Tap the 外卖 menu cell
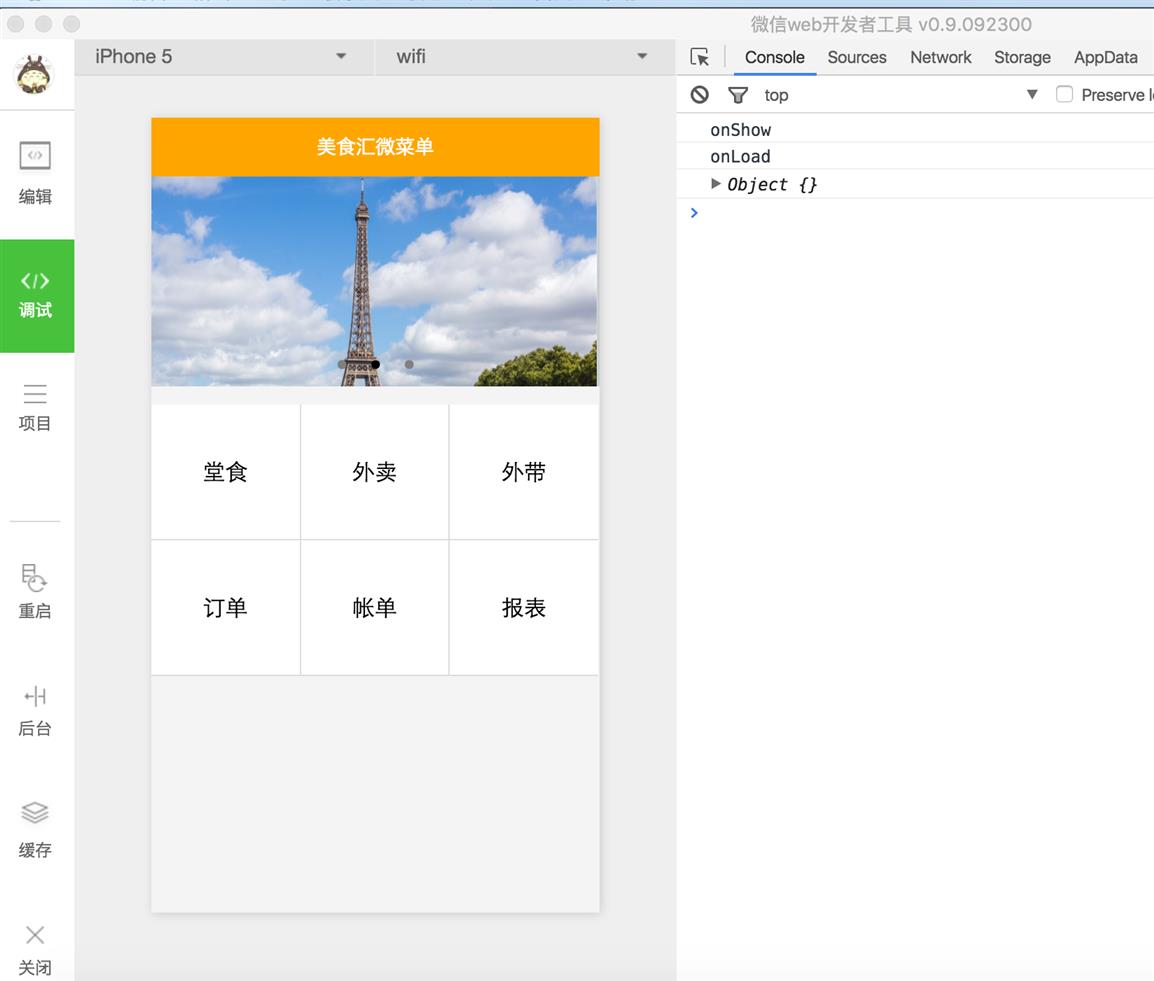The height and width of the screenshot is (981, 1154). (375, 472)
